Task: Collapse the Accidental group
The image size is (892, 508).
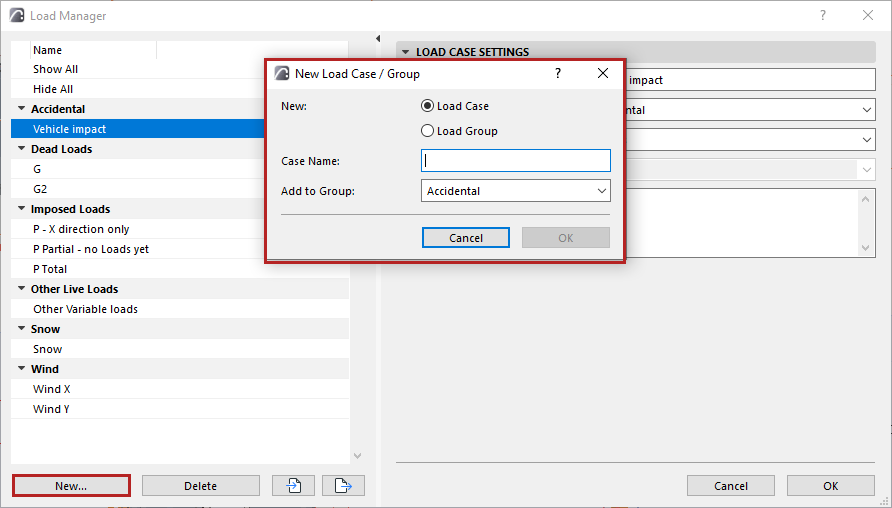Action: click(22, 108)
